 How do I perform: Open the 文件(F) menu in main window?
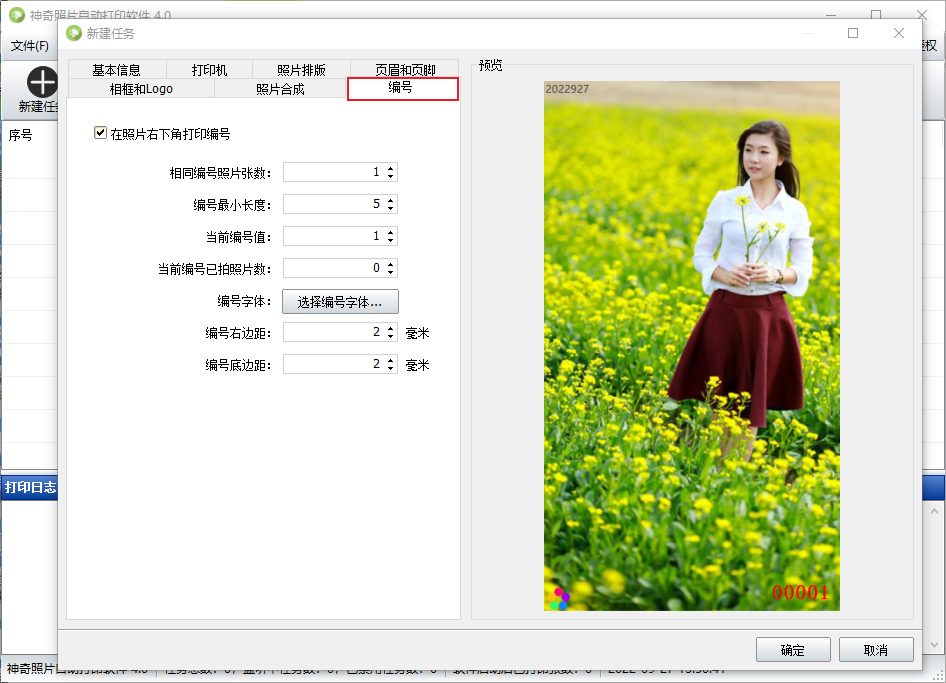(x=30, y=46)
